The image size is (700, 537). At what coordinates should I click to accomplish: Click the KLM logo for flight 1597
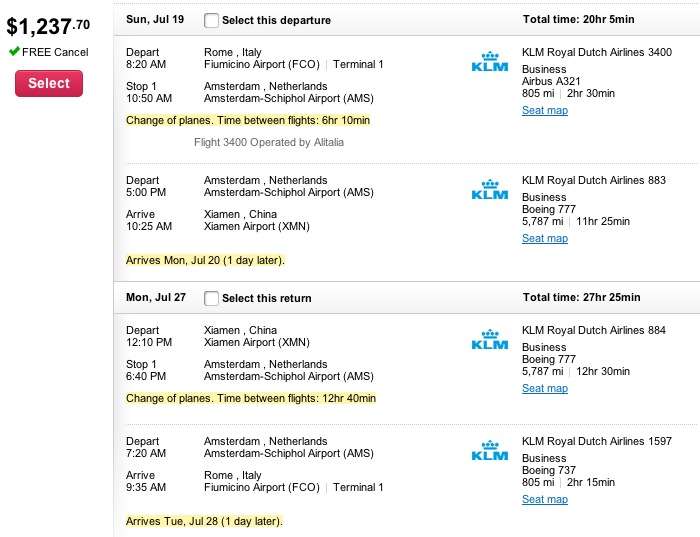coord(490,450)
